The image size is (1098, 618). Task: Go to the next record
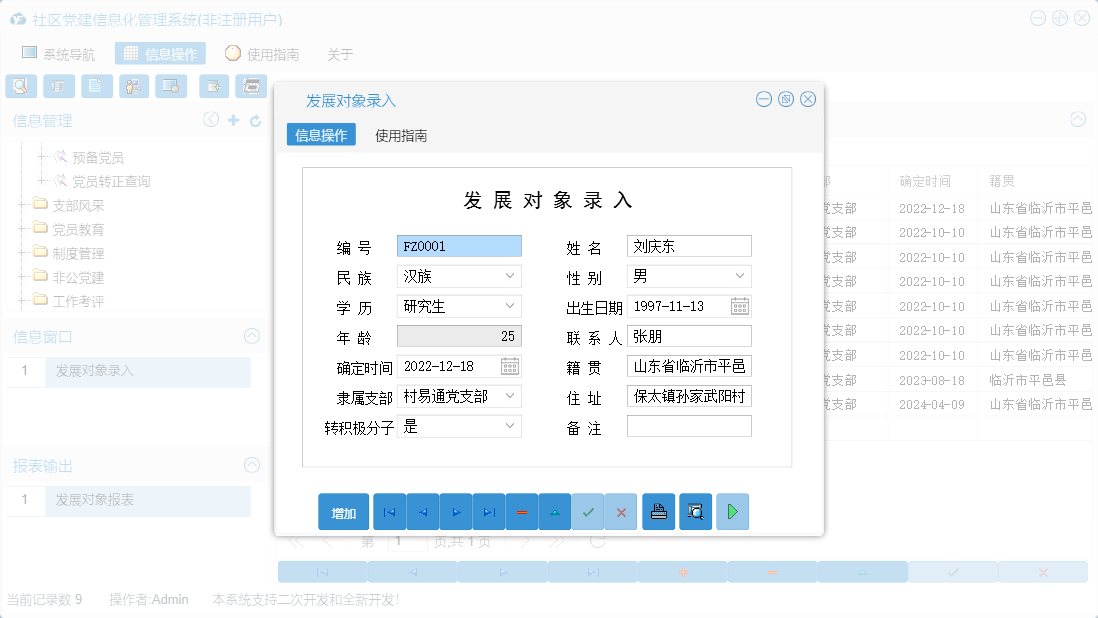(456, 511)
